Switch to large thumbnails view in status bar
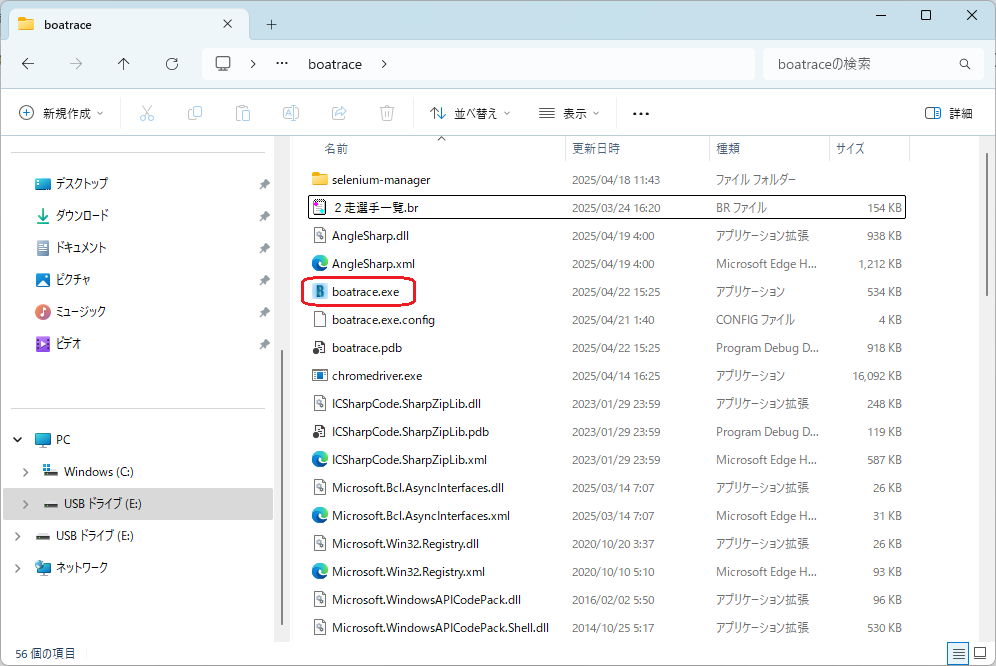The height and width of the screenshot is (666, 996). (x=980, y=654)
